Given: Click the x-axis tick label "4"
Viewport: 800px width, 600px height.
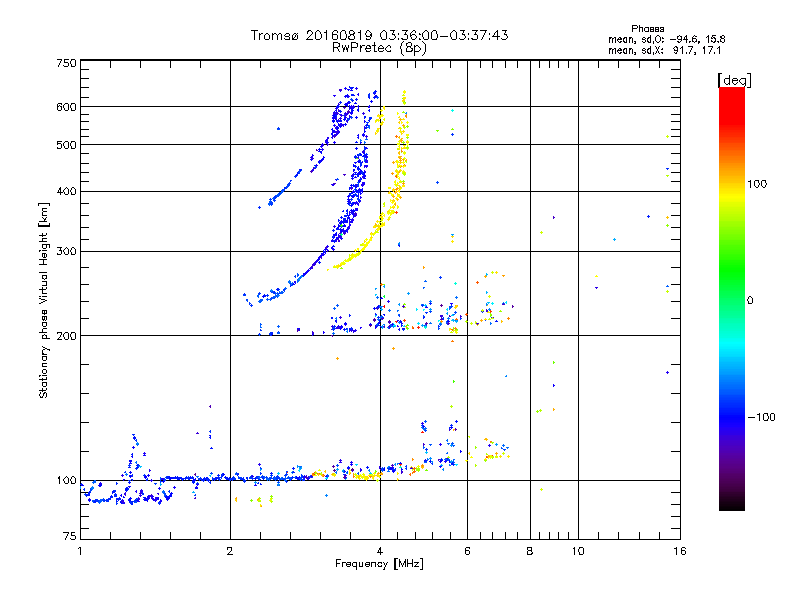Looking at the screenshot, I should 380,551.
